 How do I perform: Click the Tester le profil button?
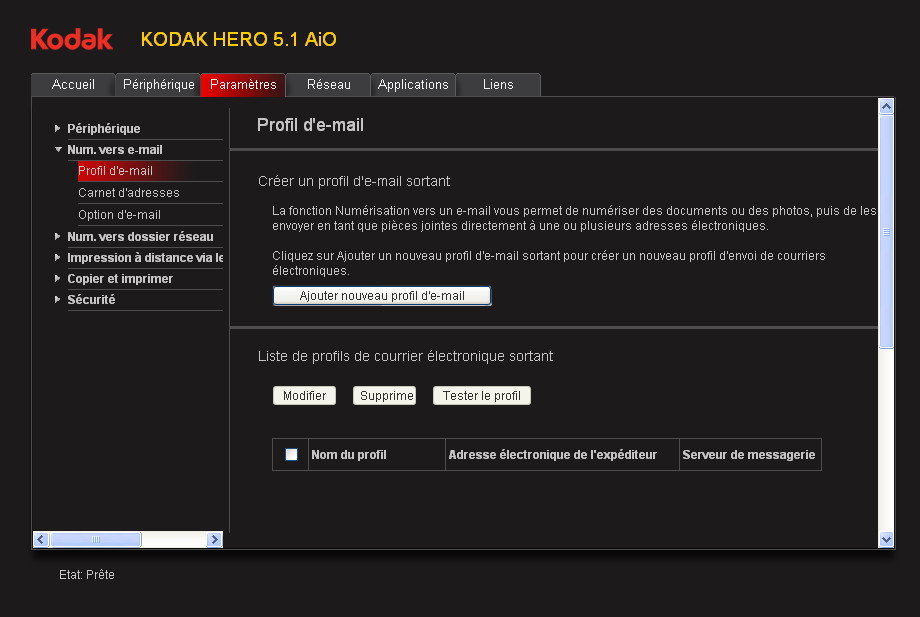point(482,396)
